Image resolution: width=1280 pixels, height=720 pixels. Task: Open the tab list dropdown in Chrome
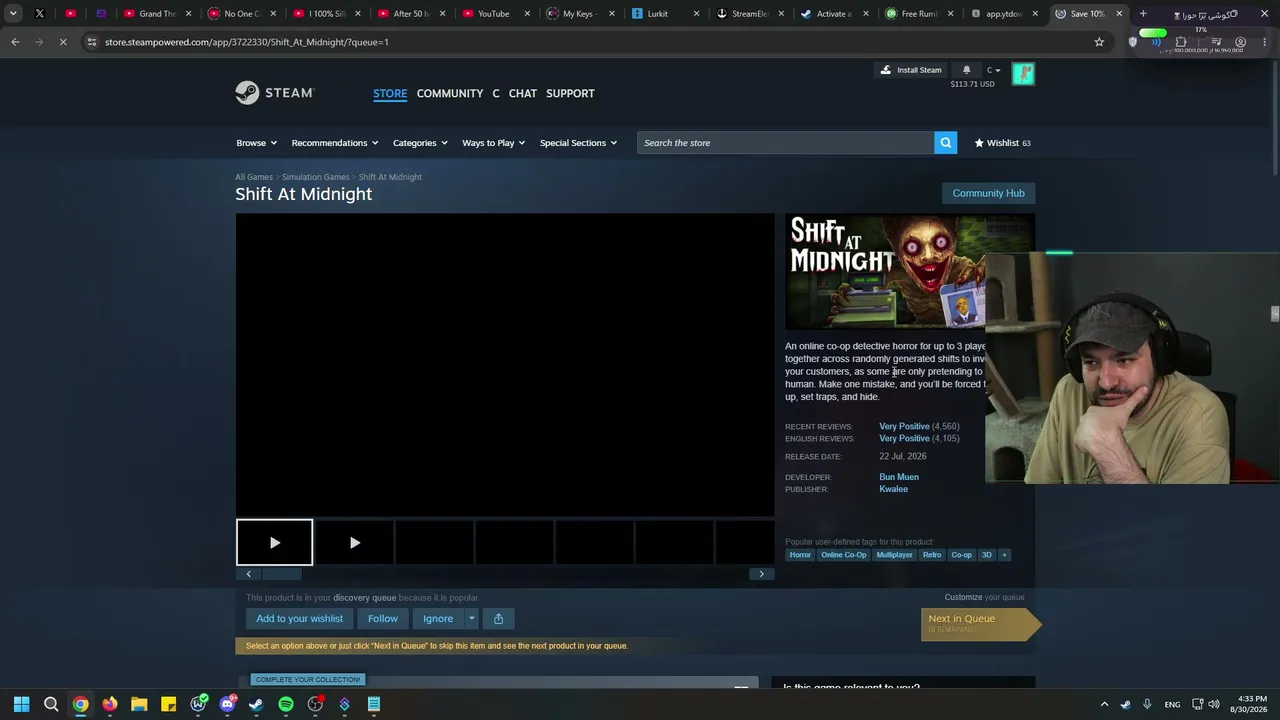(13, 14)
